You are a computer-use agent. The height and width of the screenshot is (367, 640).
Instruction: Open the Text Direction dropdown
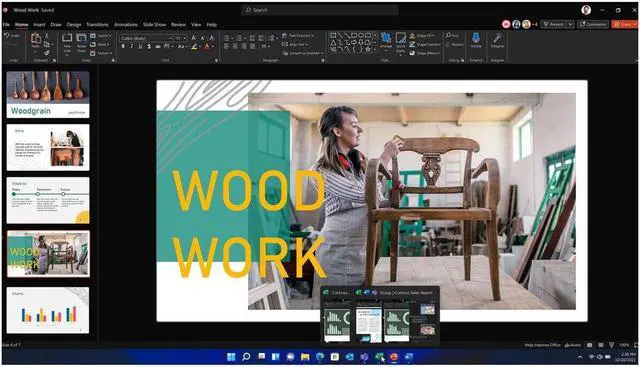point(298,36)
